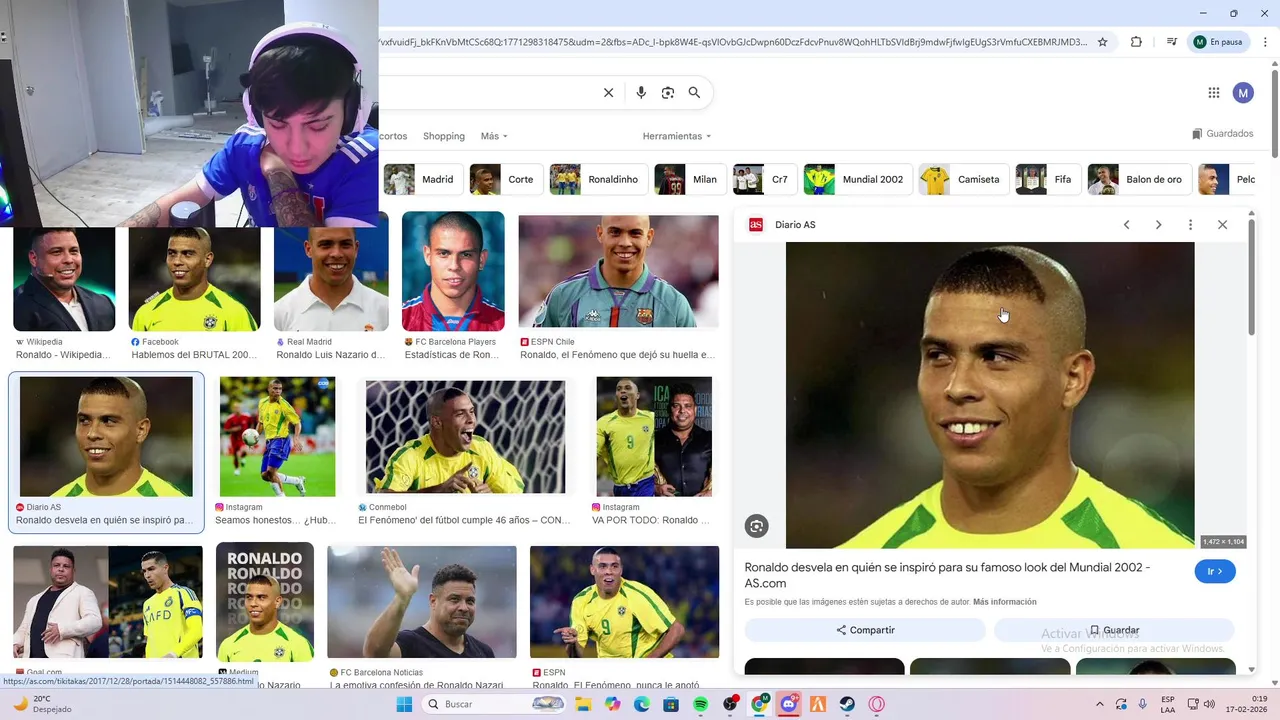The width and height of the screenshot is (1280, 720).
Task: Show previous image in preview panel
Action: pyautogui.click(x=1126, y=225)
